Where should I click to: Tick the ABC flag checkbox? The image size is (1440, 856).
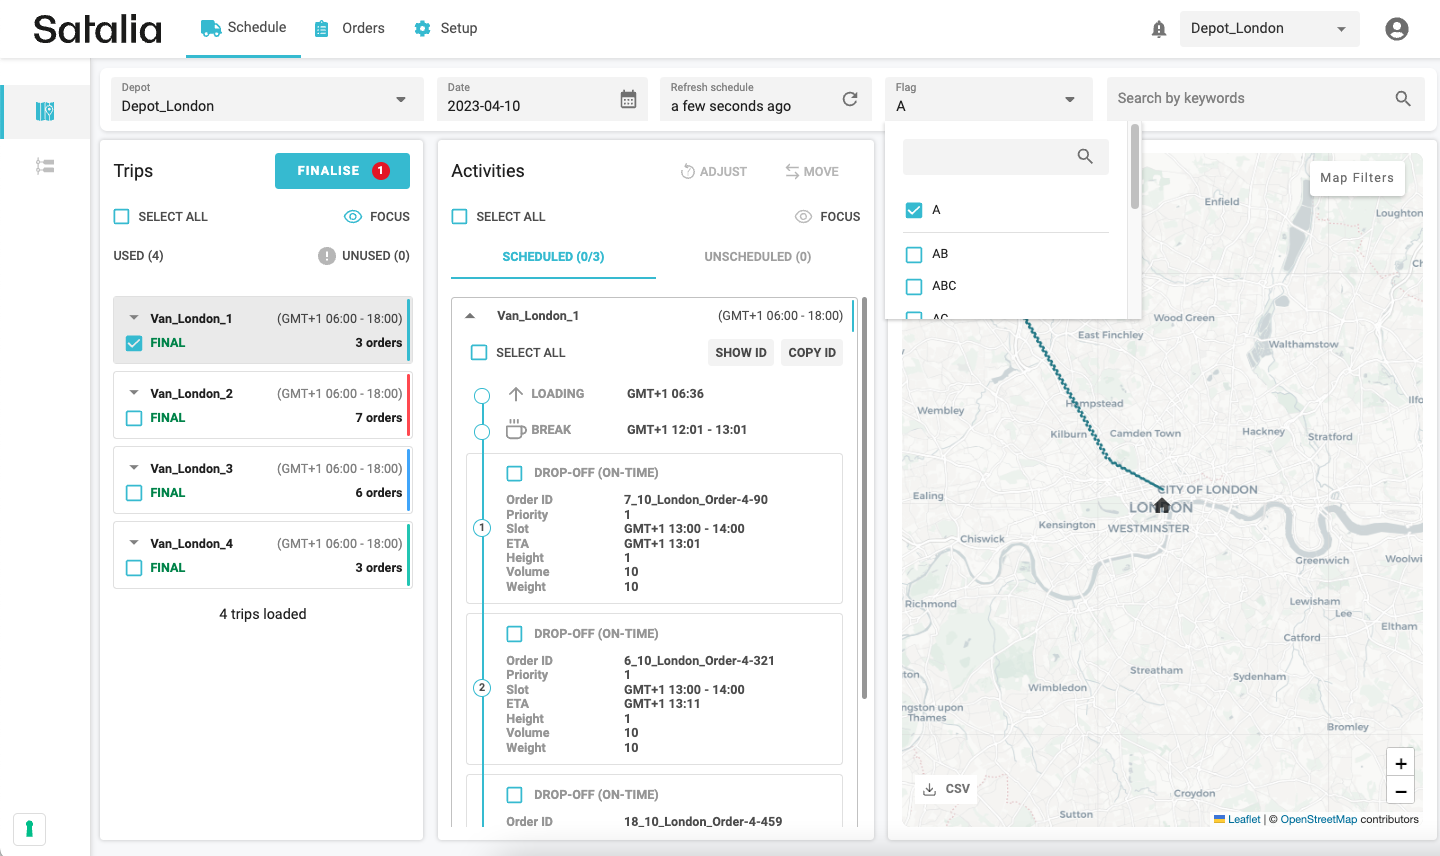(914, 286)
